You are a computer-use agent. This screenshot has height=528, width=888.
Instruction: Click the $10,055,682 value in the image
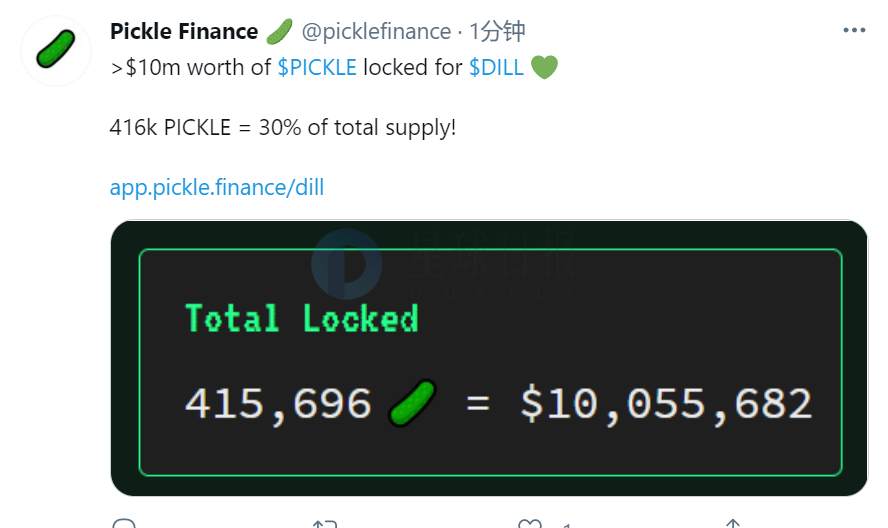666,404
